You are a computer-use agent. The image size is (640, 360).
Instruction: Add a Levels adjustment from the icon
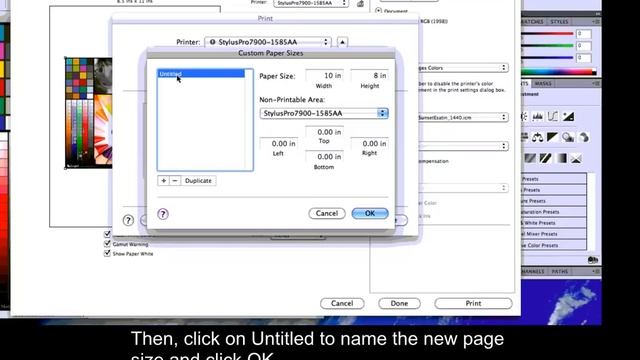(x=538, y=117)
